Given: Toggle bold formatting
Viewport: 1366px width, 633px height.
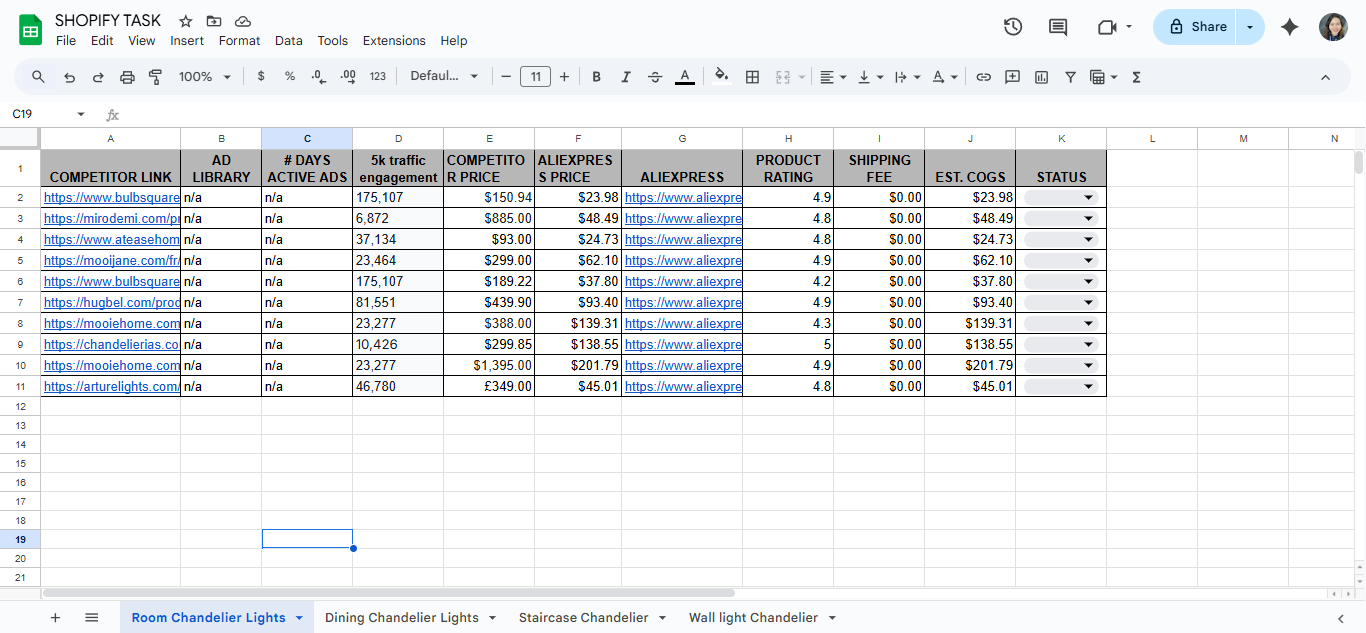Looking at the screenshot, I should [597, 77].
